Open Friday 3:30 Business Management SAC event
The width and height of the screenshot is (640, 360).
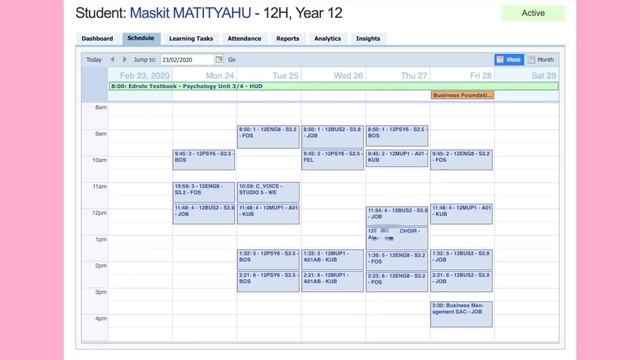click(x=461, y=314)
